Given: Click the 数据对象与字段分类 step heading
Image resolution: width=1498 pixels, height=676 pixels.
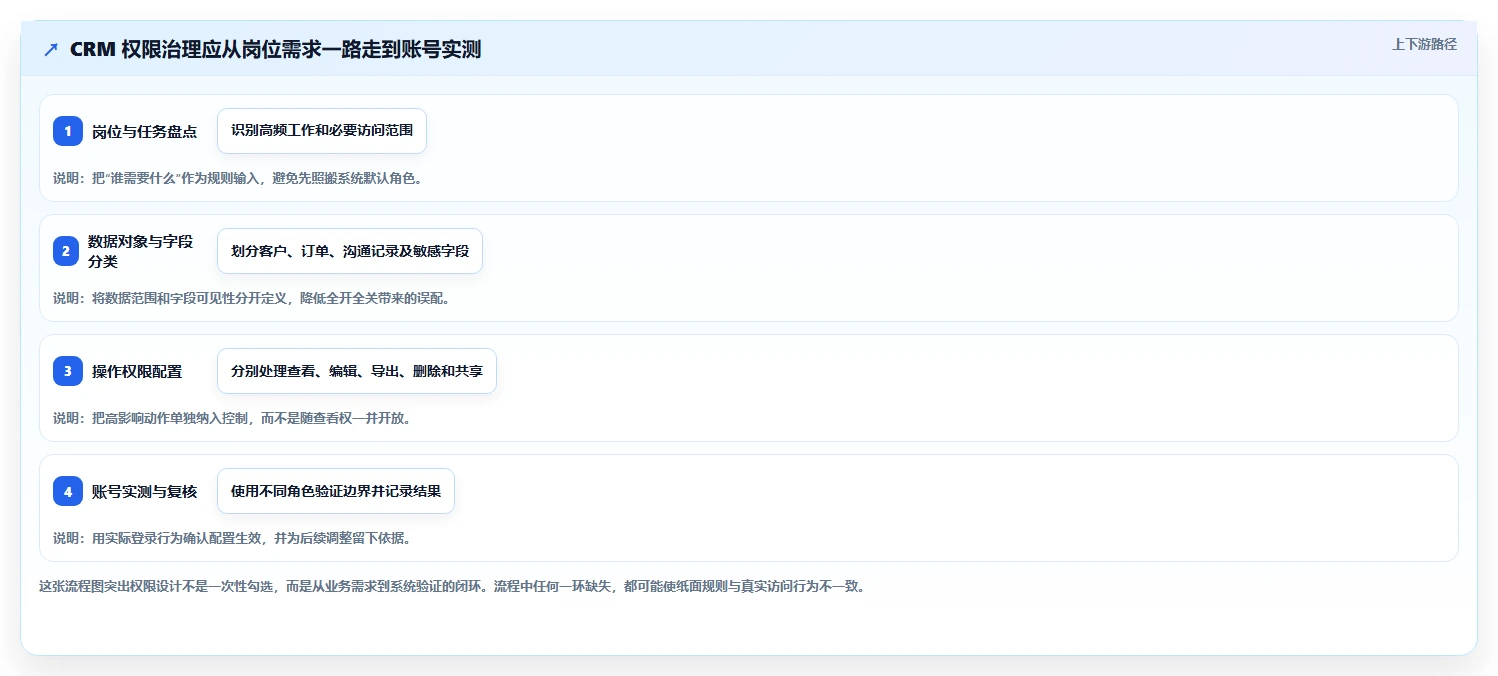Looking at the screenshot, I should [x=141, y=251].
